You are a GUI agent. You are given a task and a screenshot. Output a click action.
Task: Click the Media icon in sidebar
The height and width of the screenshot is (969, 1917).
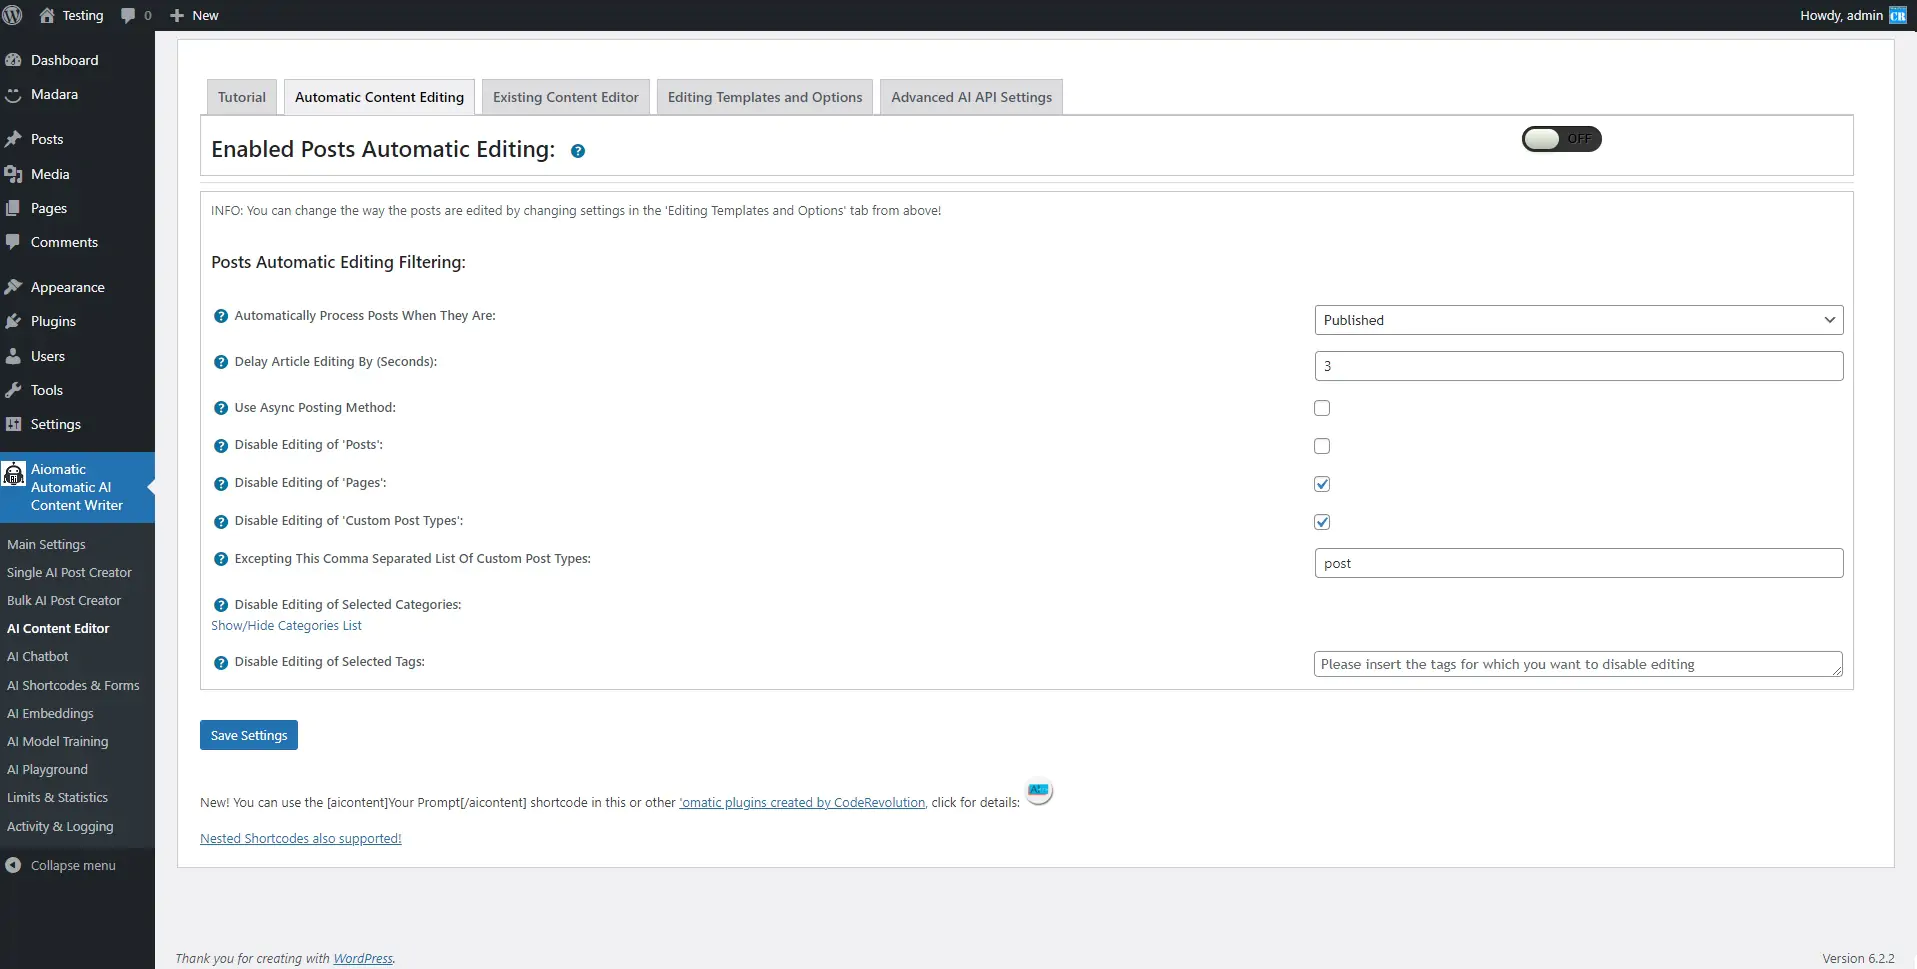pyautogui.click(x=13, y=174)
